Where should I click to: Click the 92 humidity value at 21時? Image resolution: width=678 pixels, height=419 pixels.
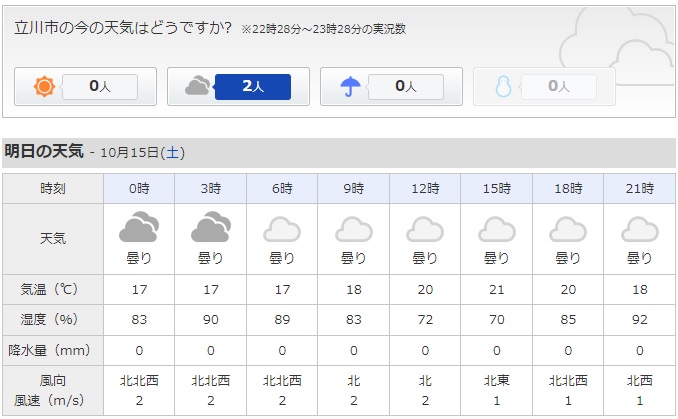point(640,320)
